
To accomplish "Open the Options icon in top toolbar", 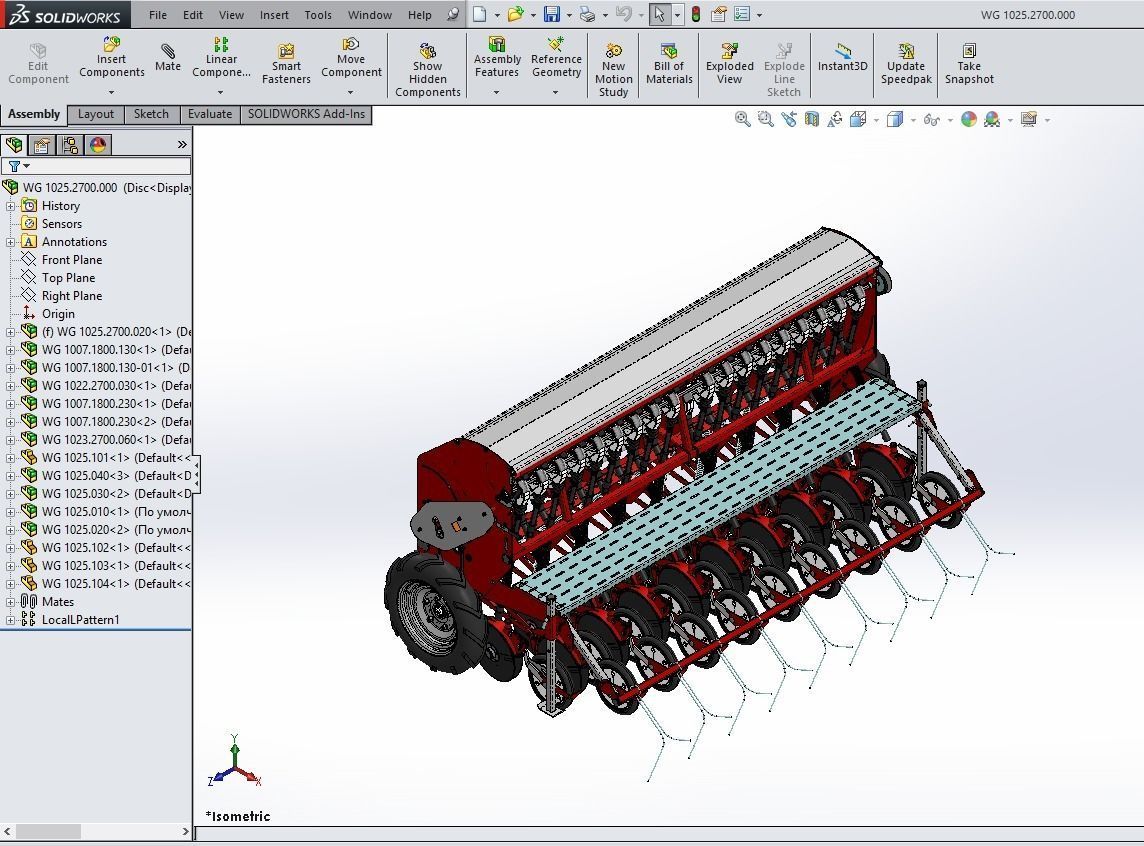I will (x=742, y=15).
